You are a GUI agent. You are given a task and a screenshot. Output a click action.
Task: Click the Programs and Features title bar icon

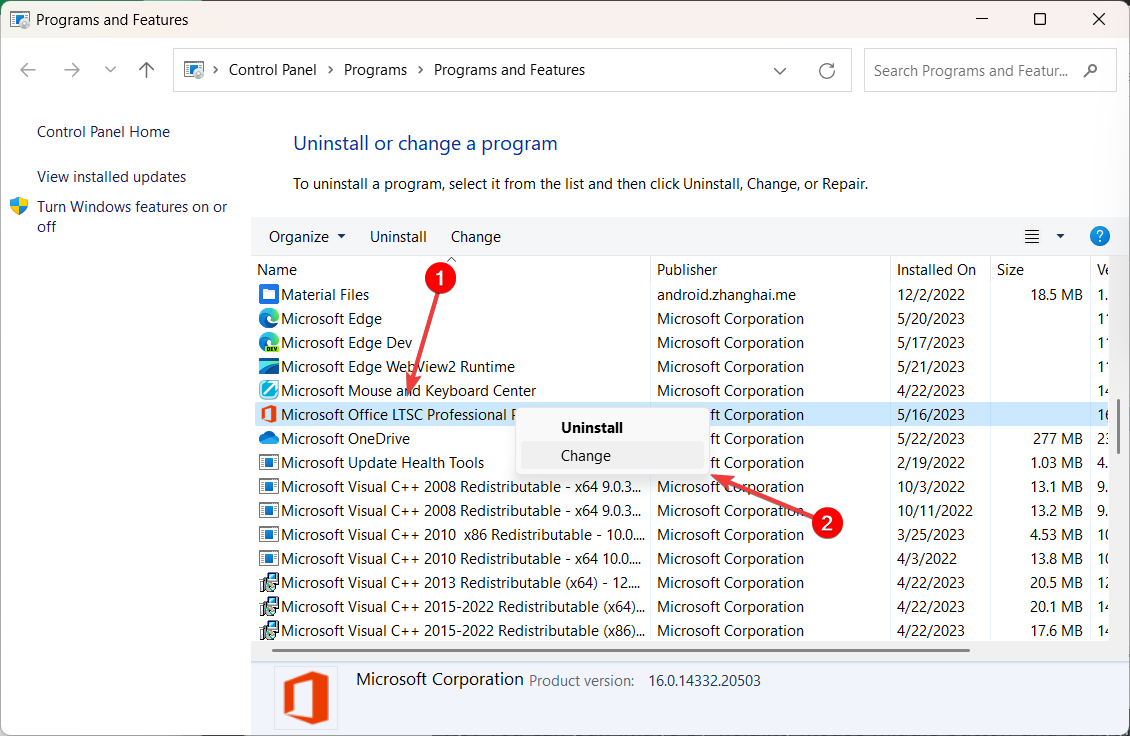click(x=19, y=19)
